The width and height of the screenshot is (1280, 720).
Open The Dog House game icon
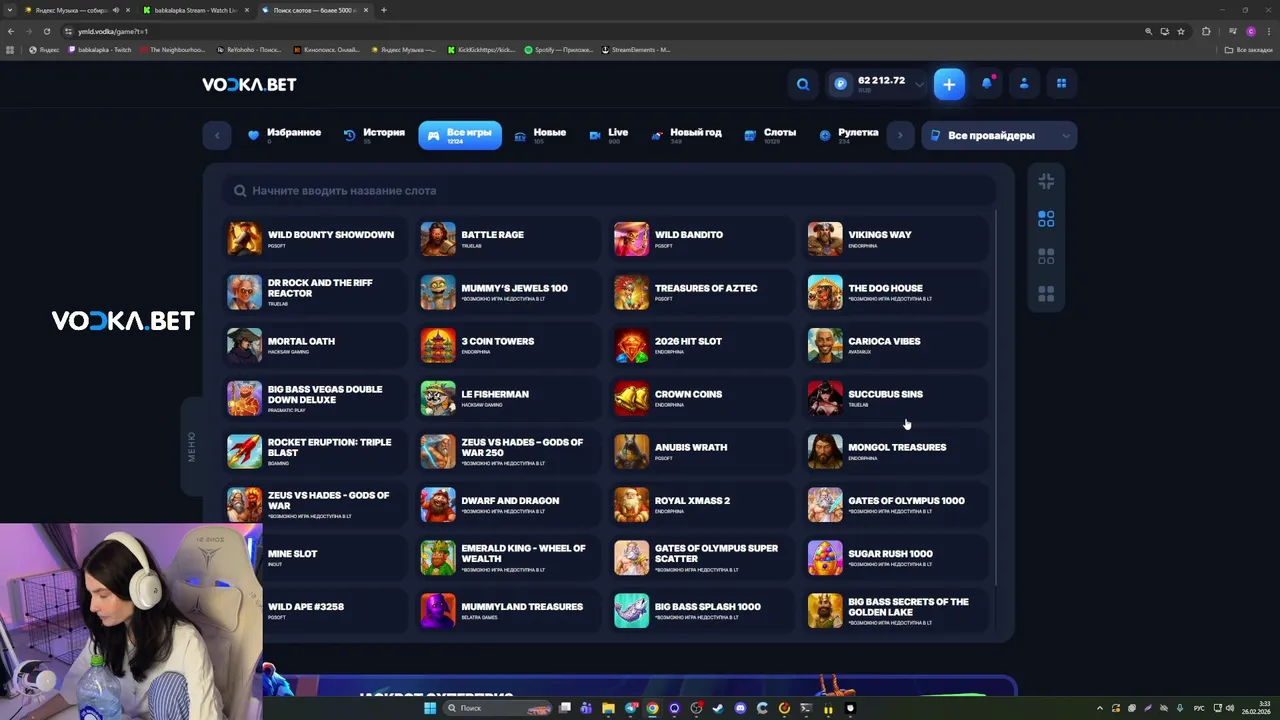[825, 292]
